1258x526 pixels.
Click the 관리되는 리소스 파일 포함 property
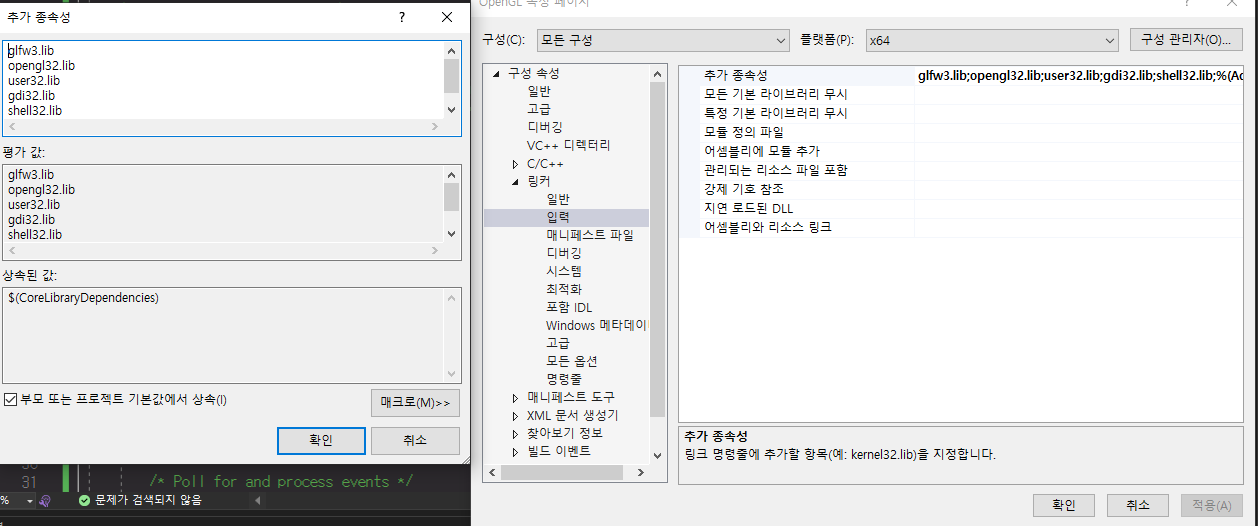pyautogui.click(x=962, y=170)
